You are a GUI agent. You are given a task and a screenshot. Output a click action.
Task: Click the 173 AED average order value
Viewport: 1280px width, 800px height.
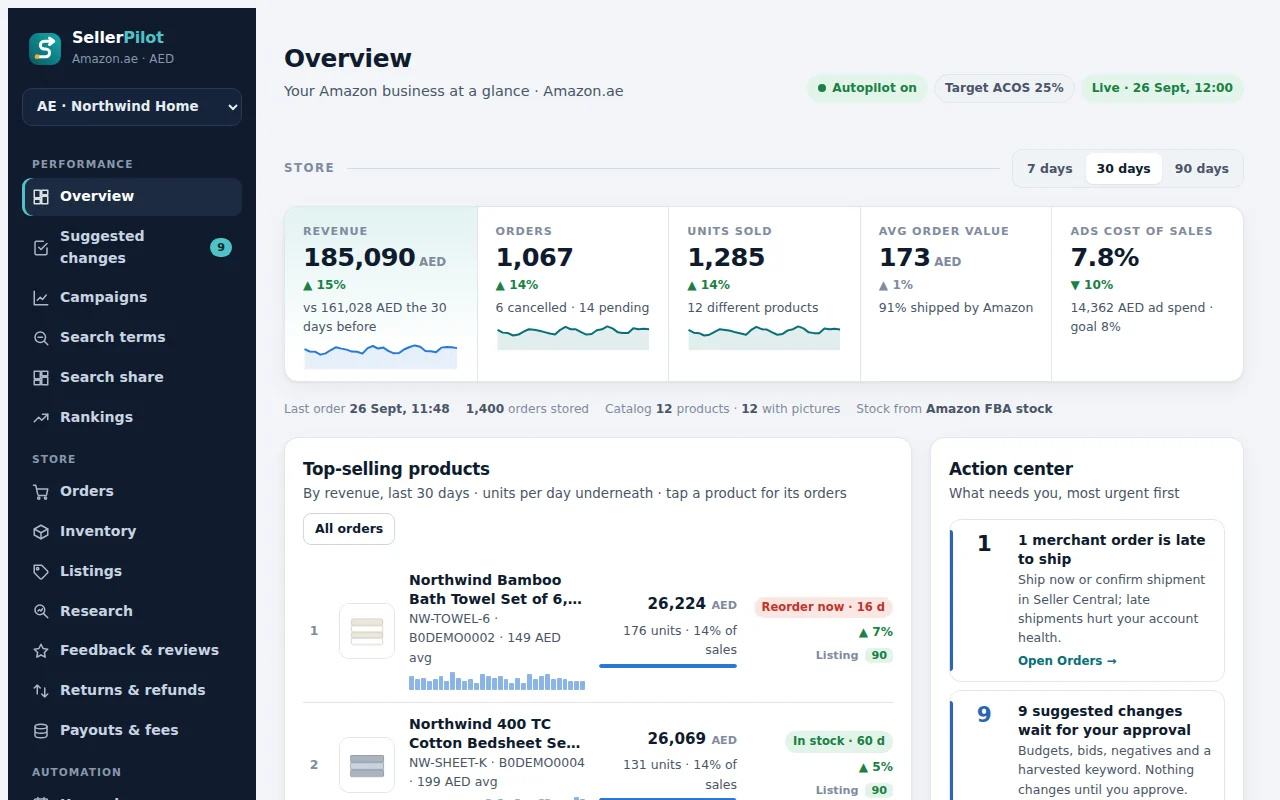(920, 258)
